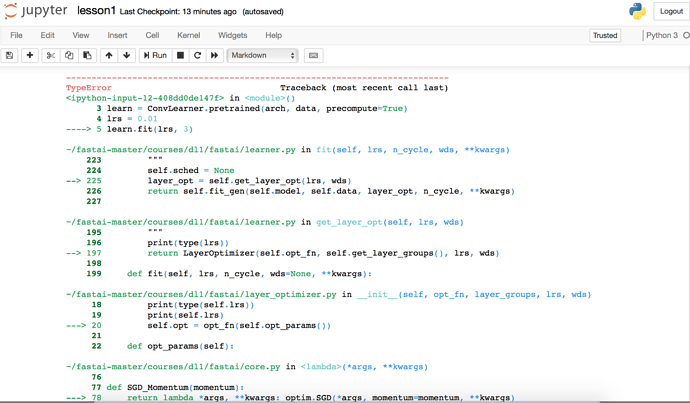The height and width of the screenshot is (403, 690).
Task: Open the Cell menu
Action: (153, 35)
